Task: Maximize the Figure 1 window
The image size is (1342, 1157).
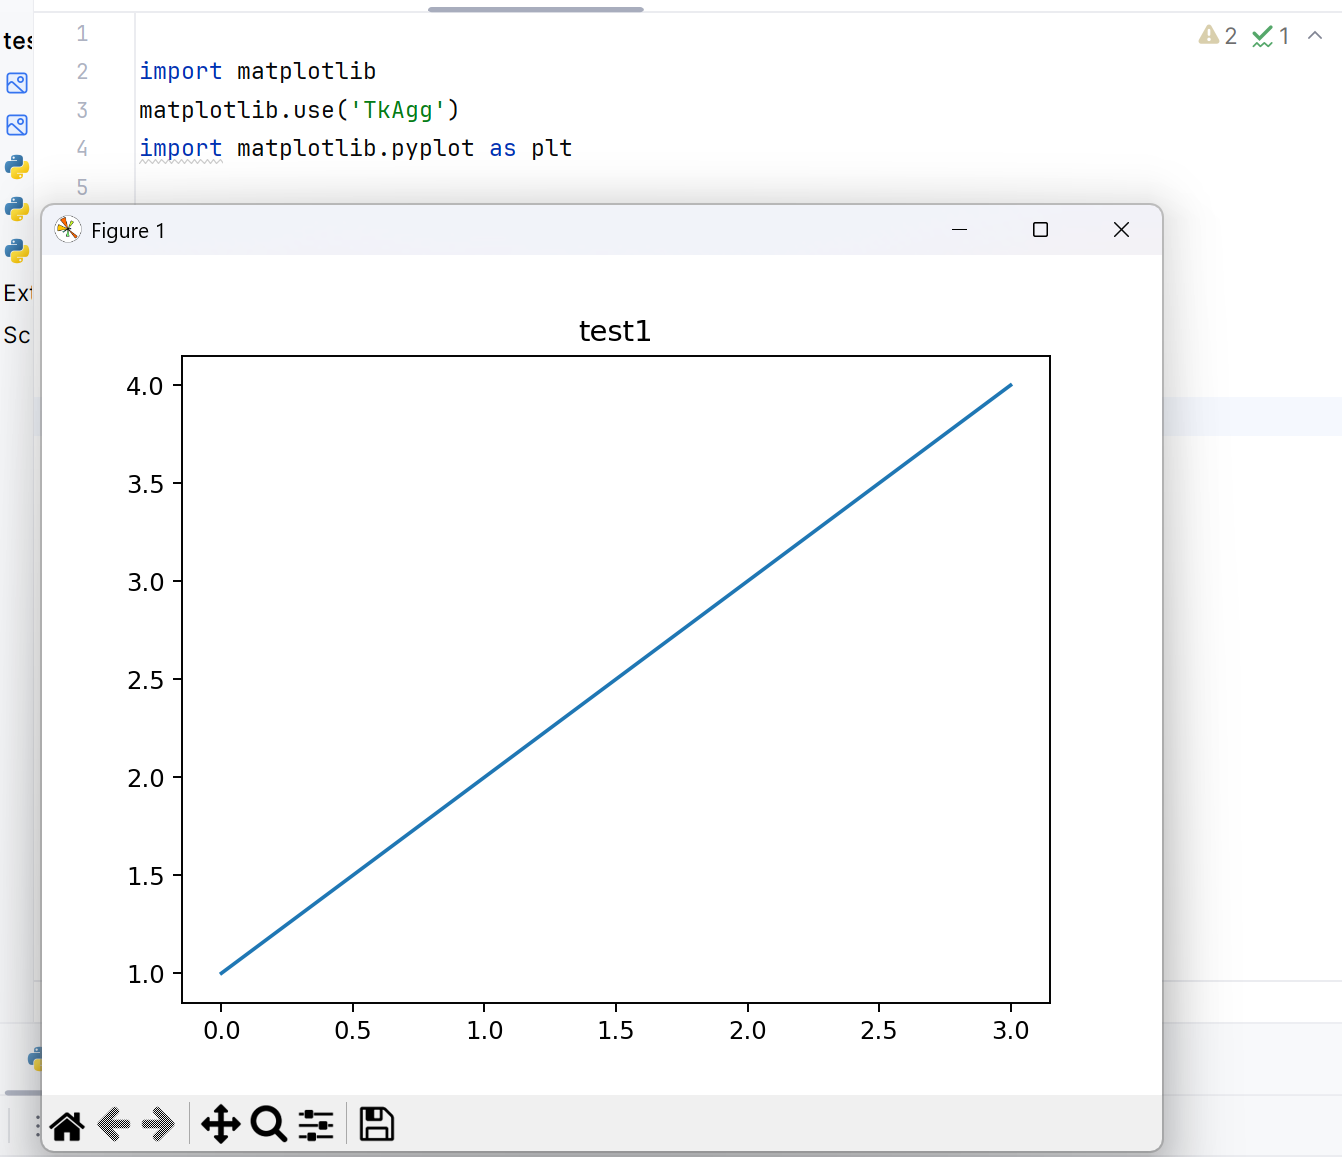Action: (x=1040, y=230)
